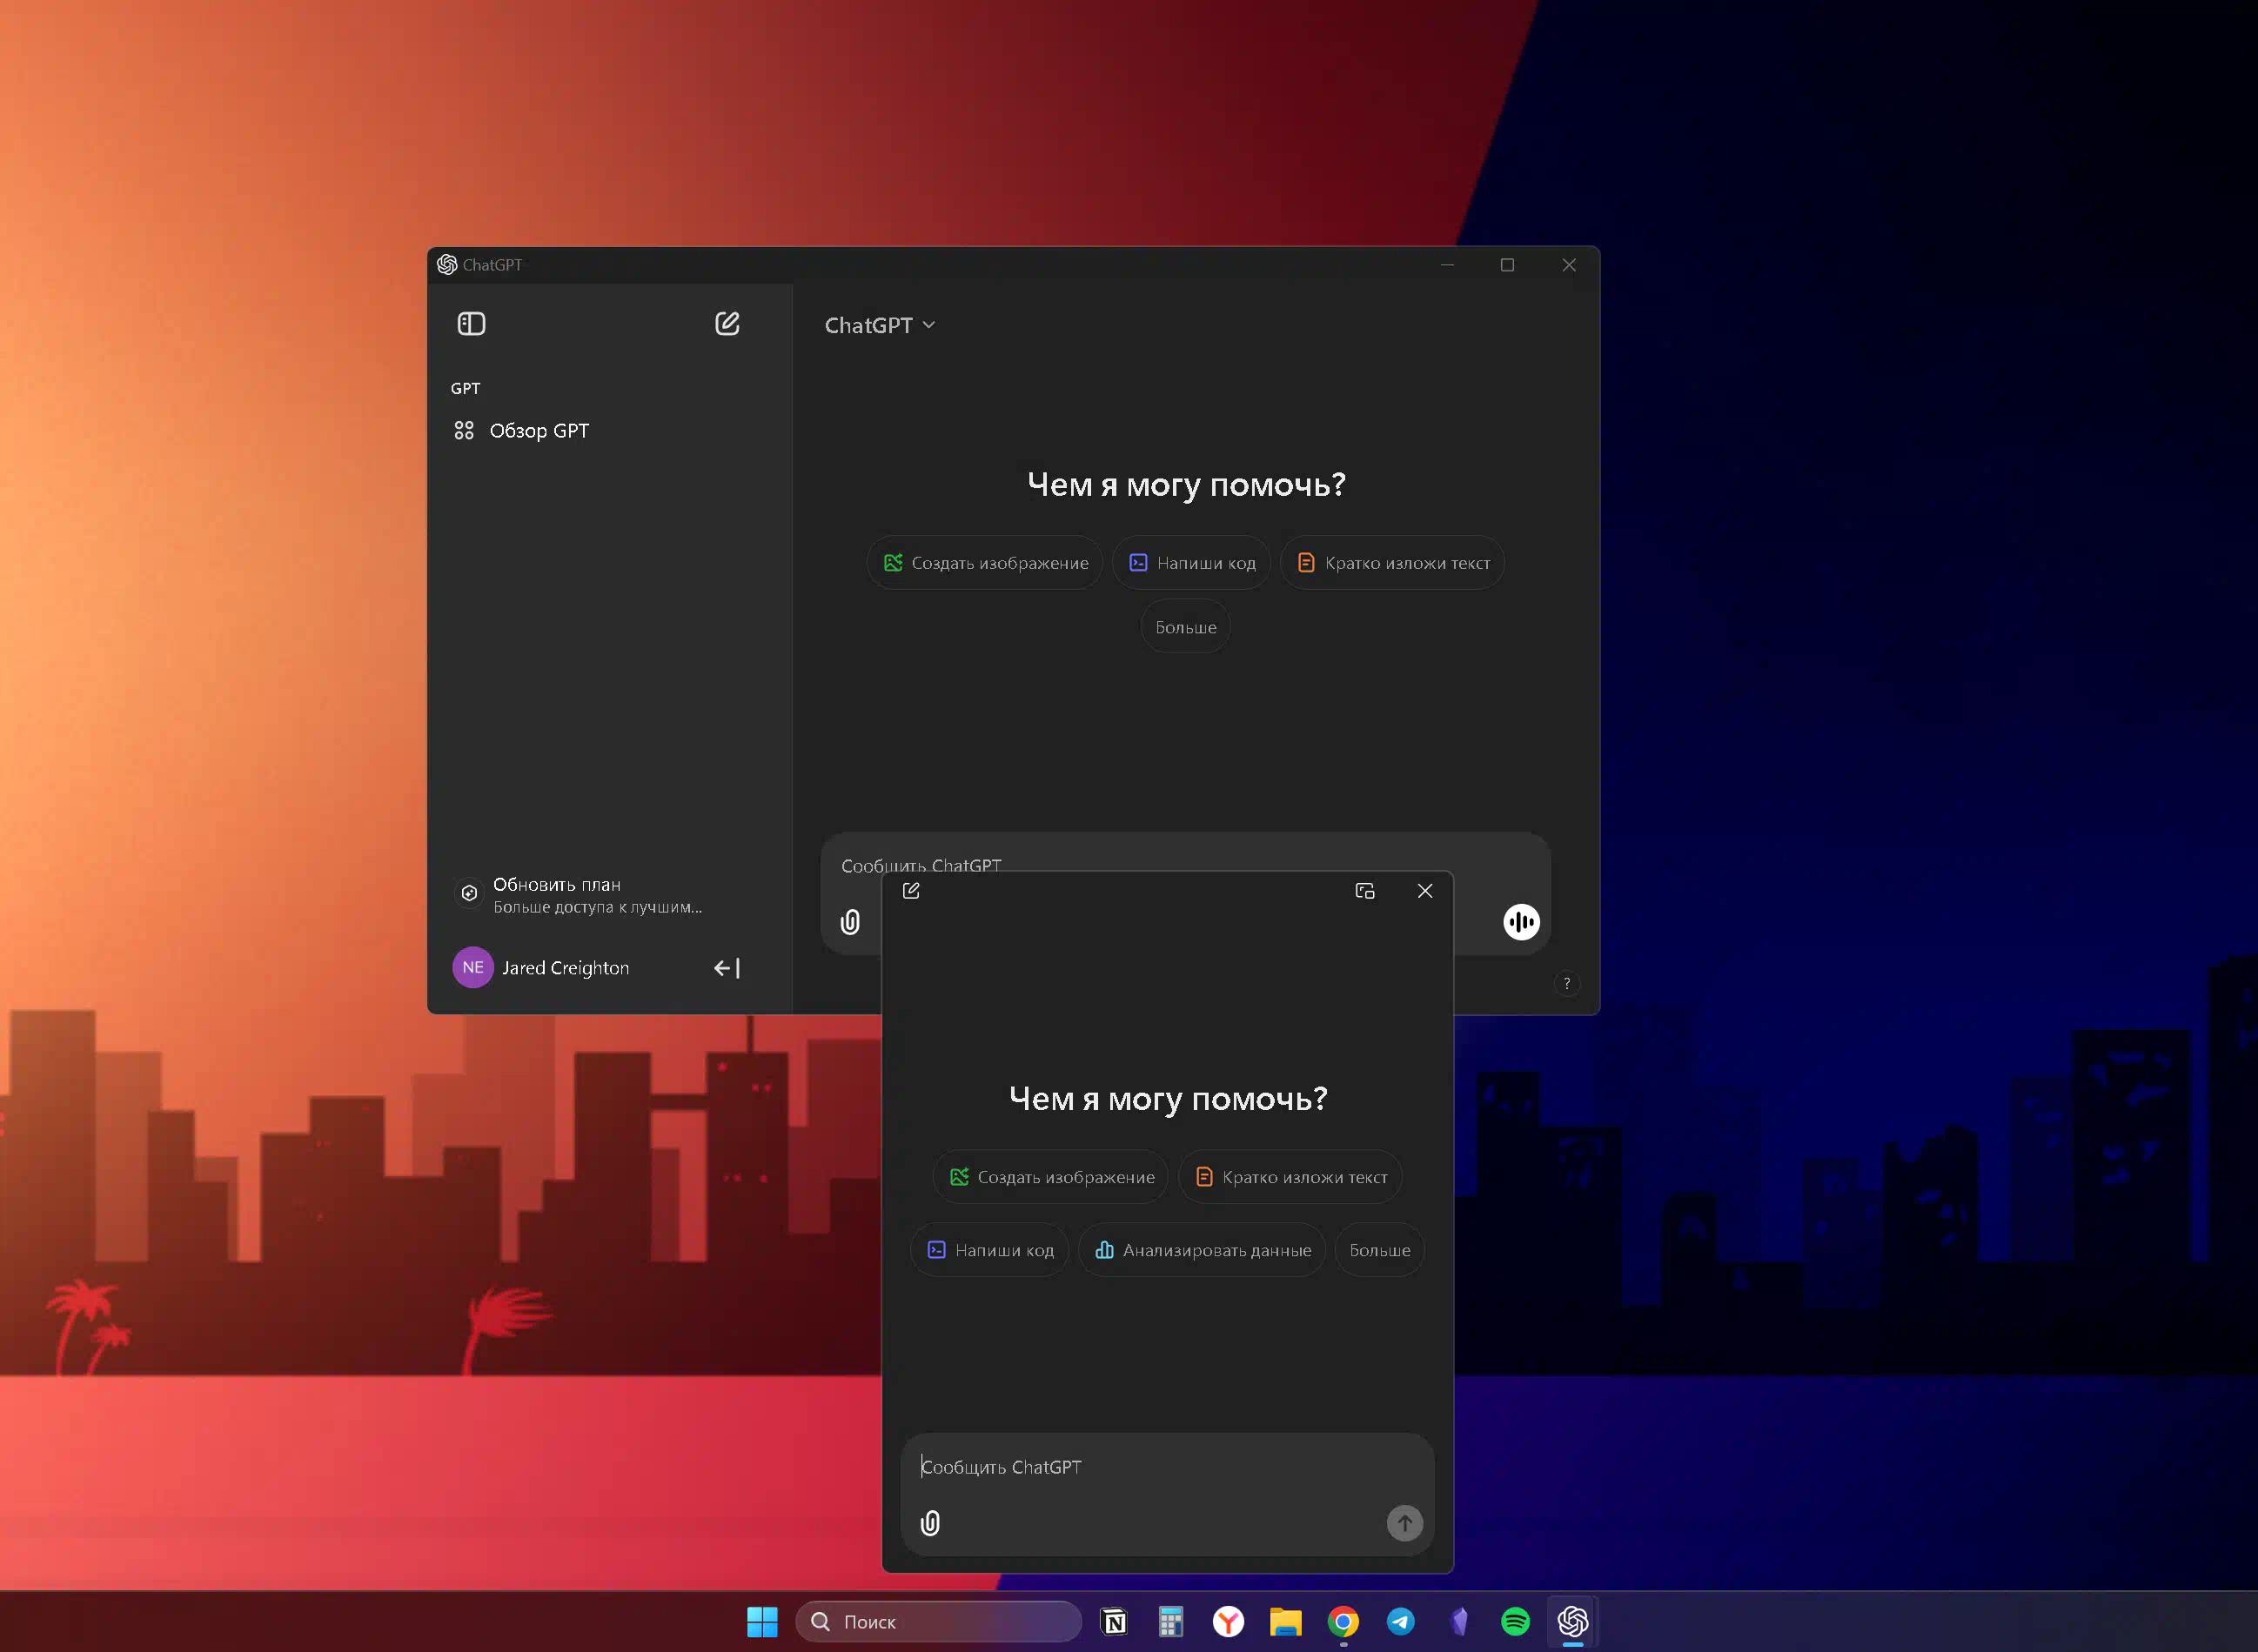The width and height of the screenshot is (2258, 1652).
Task: Click Напиши код in the companion window
Action: 989,1250
